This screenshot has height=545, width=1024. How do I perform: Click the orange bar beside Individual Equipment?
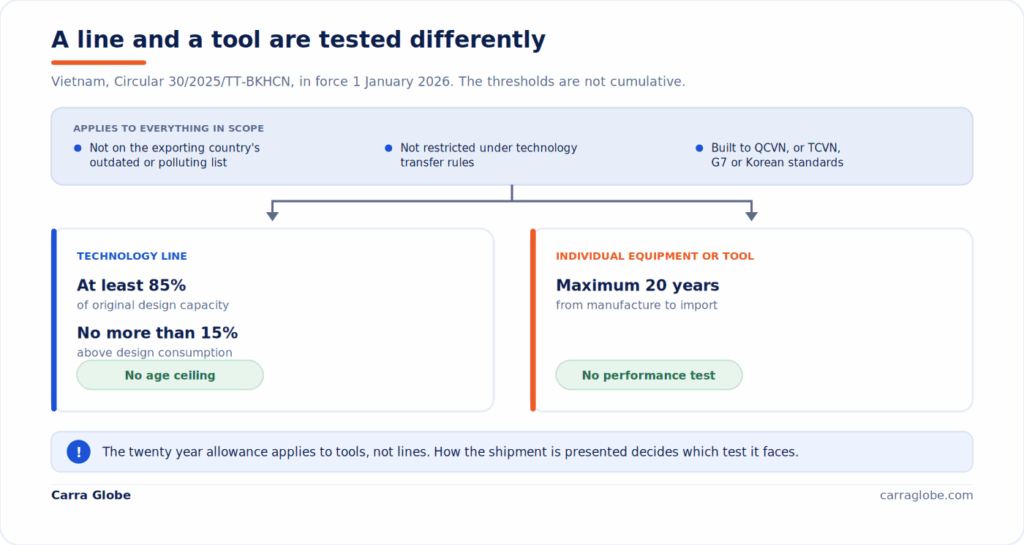click(533, 320)
